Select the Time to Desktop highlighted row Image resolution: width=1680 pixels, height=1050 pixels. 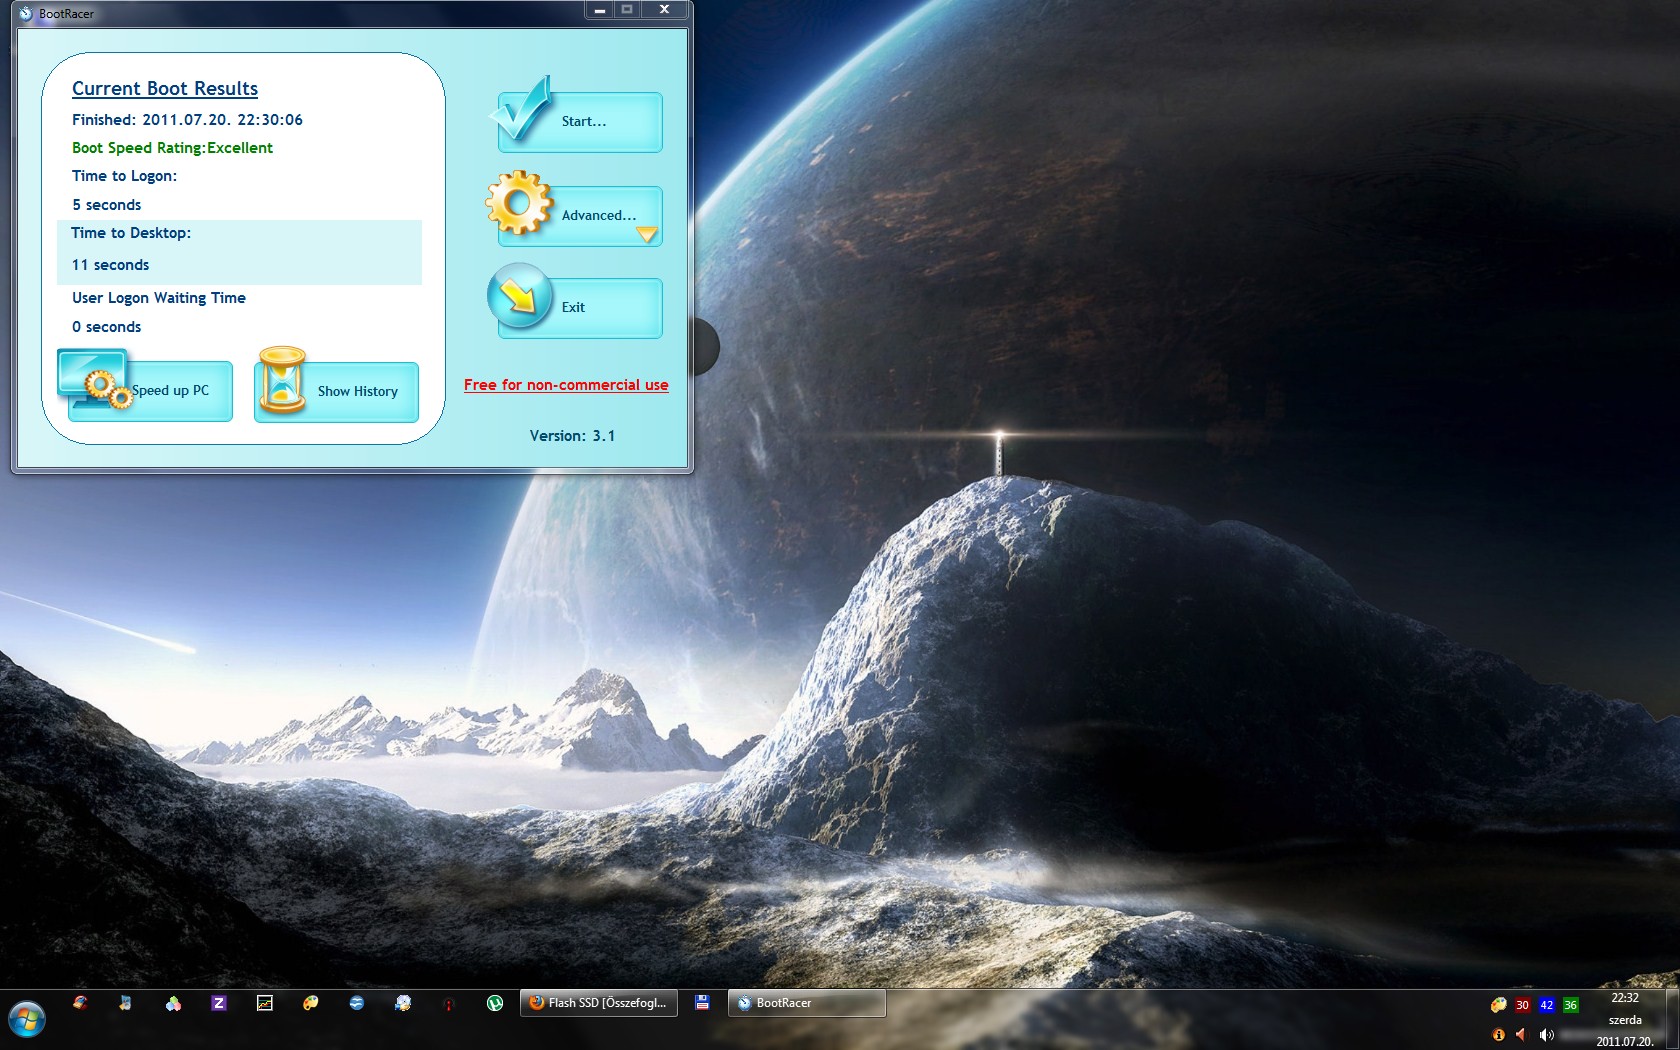coord(239,252)
